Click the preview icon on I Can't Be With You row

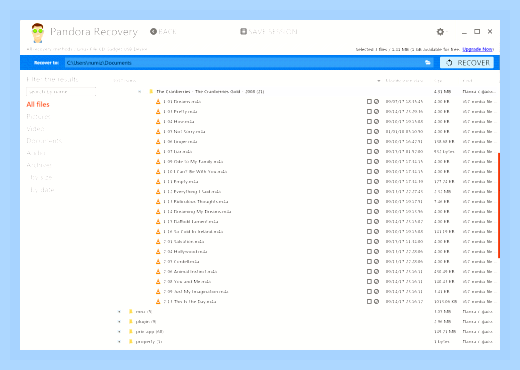[x=376, y=172]
